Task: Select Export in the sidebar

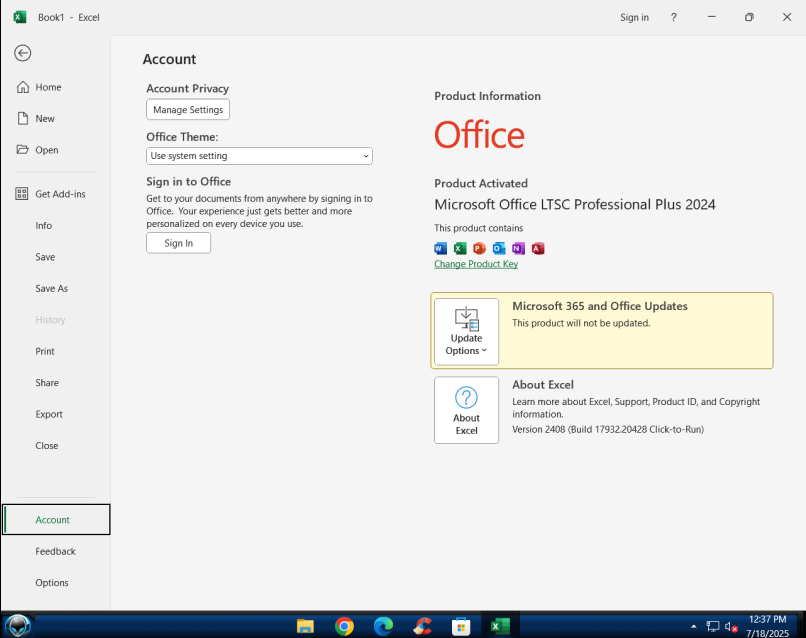Action: point(49,414)
